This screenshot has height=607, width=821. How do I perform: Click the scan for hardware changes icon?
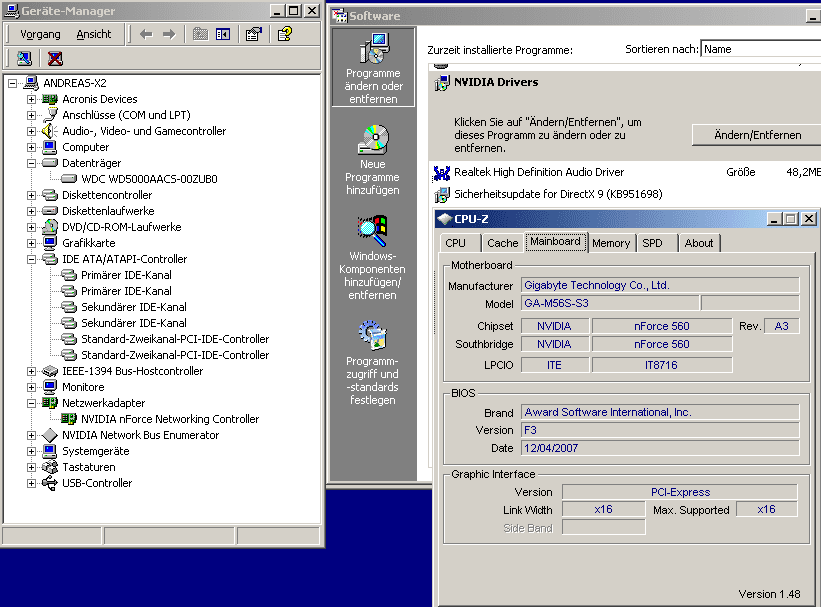click(24, 58)
